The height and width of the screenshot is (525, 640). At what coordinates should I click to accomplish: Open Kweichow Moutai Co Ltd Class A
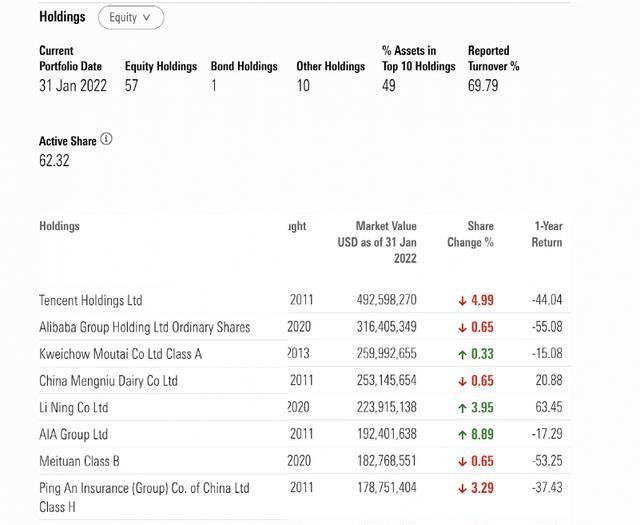pos(120,354)
